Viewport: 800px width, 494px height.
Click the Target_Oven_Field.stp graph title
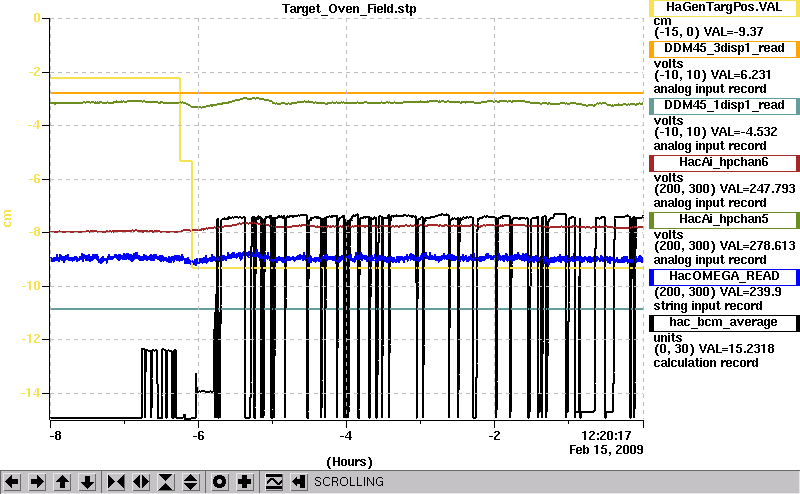[x=349, y=9]
